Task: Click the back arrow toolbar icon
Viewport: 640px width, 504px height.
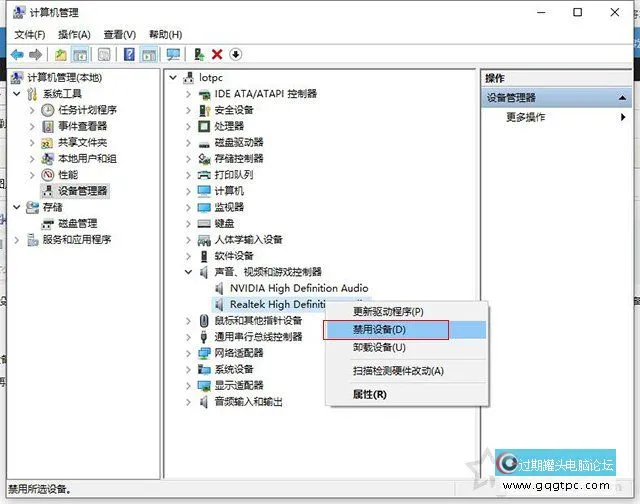Action: [17, 54]
